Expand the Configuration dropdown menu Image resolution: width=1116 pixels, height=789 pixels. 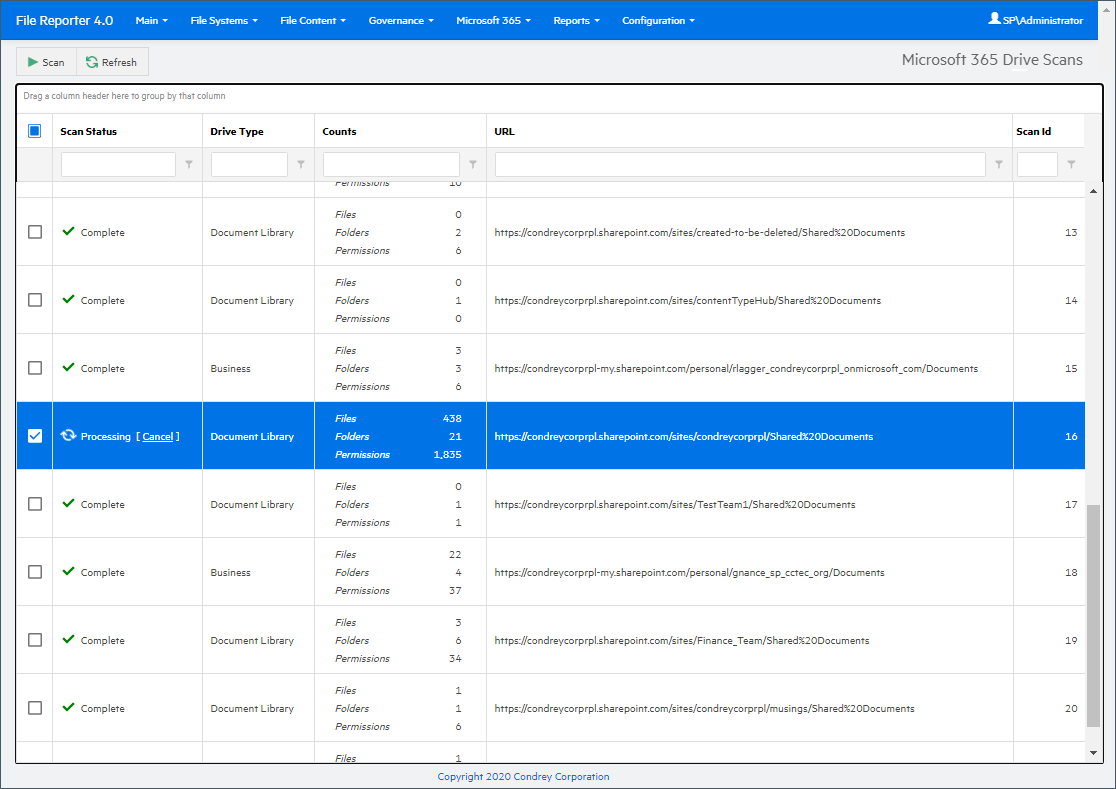coord(658,20)
